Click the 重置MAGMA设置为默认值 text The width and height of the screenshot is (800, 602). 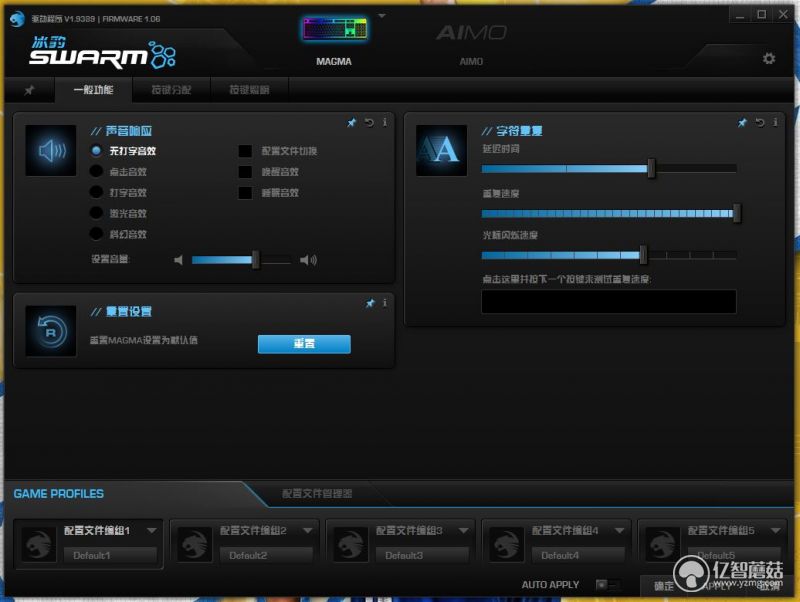click(144, 340)
